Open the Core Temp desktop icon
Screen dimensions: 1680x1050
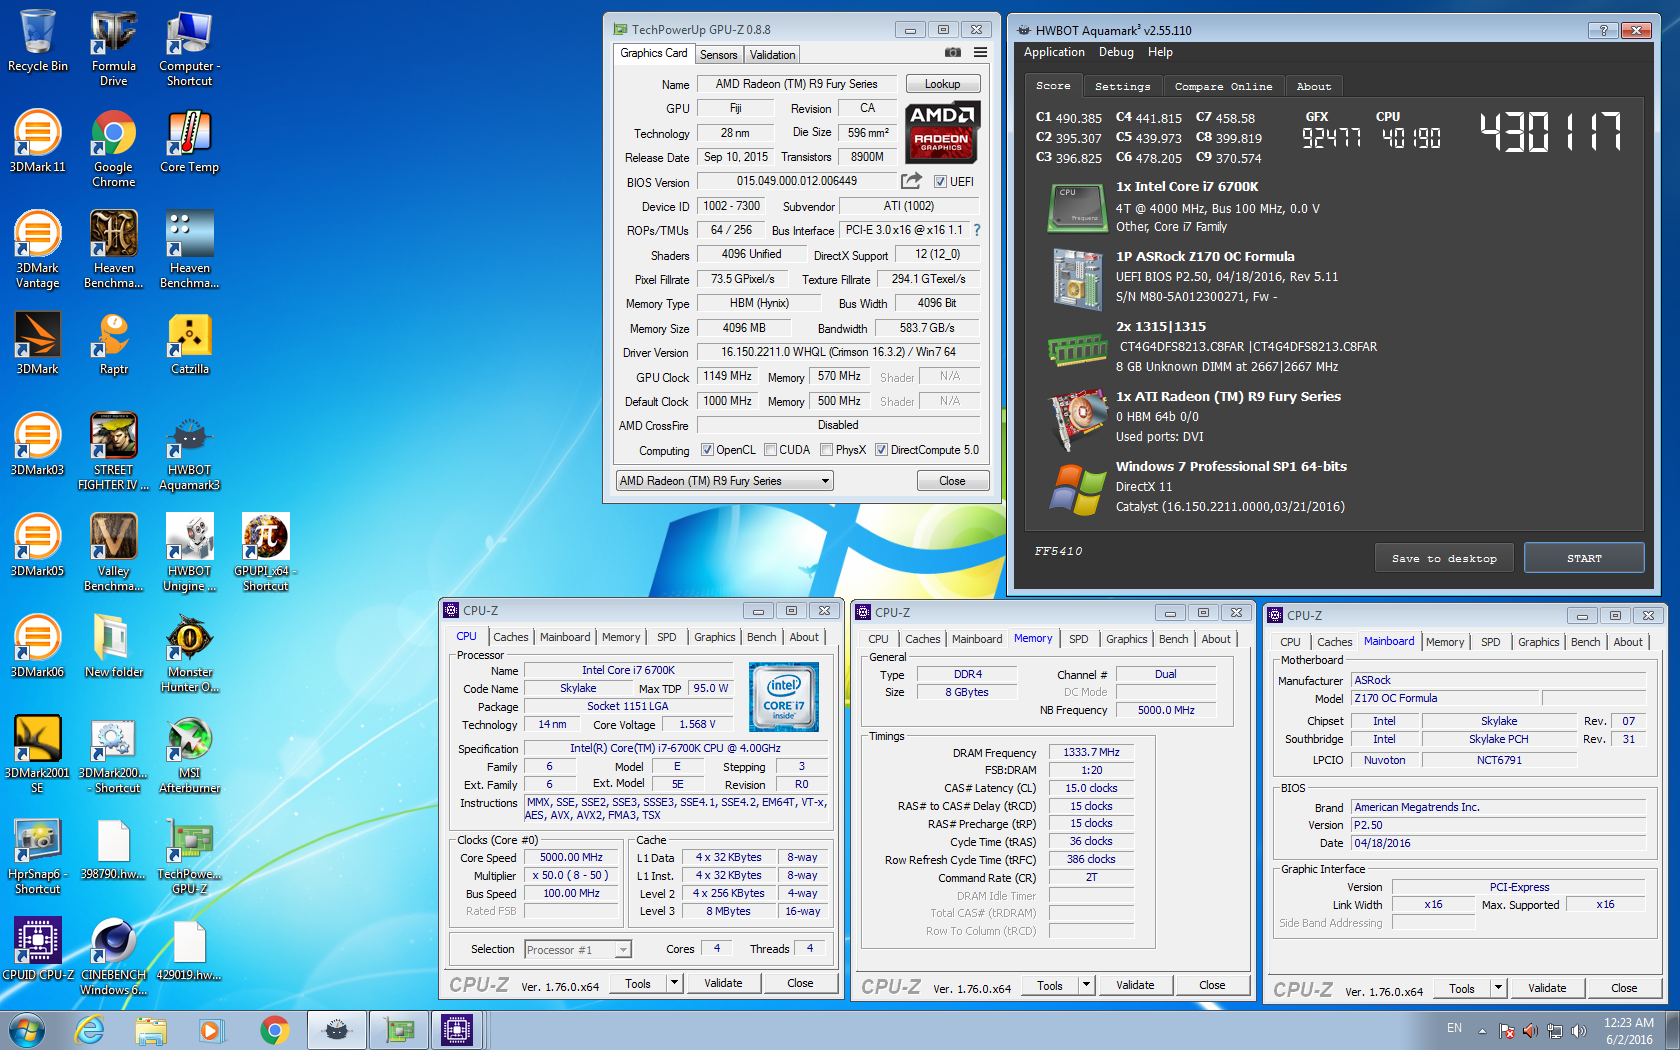coord(190,142)
